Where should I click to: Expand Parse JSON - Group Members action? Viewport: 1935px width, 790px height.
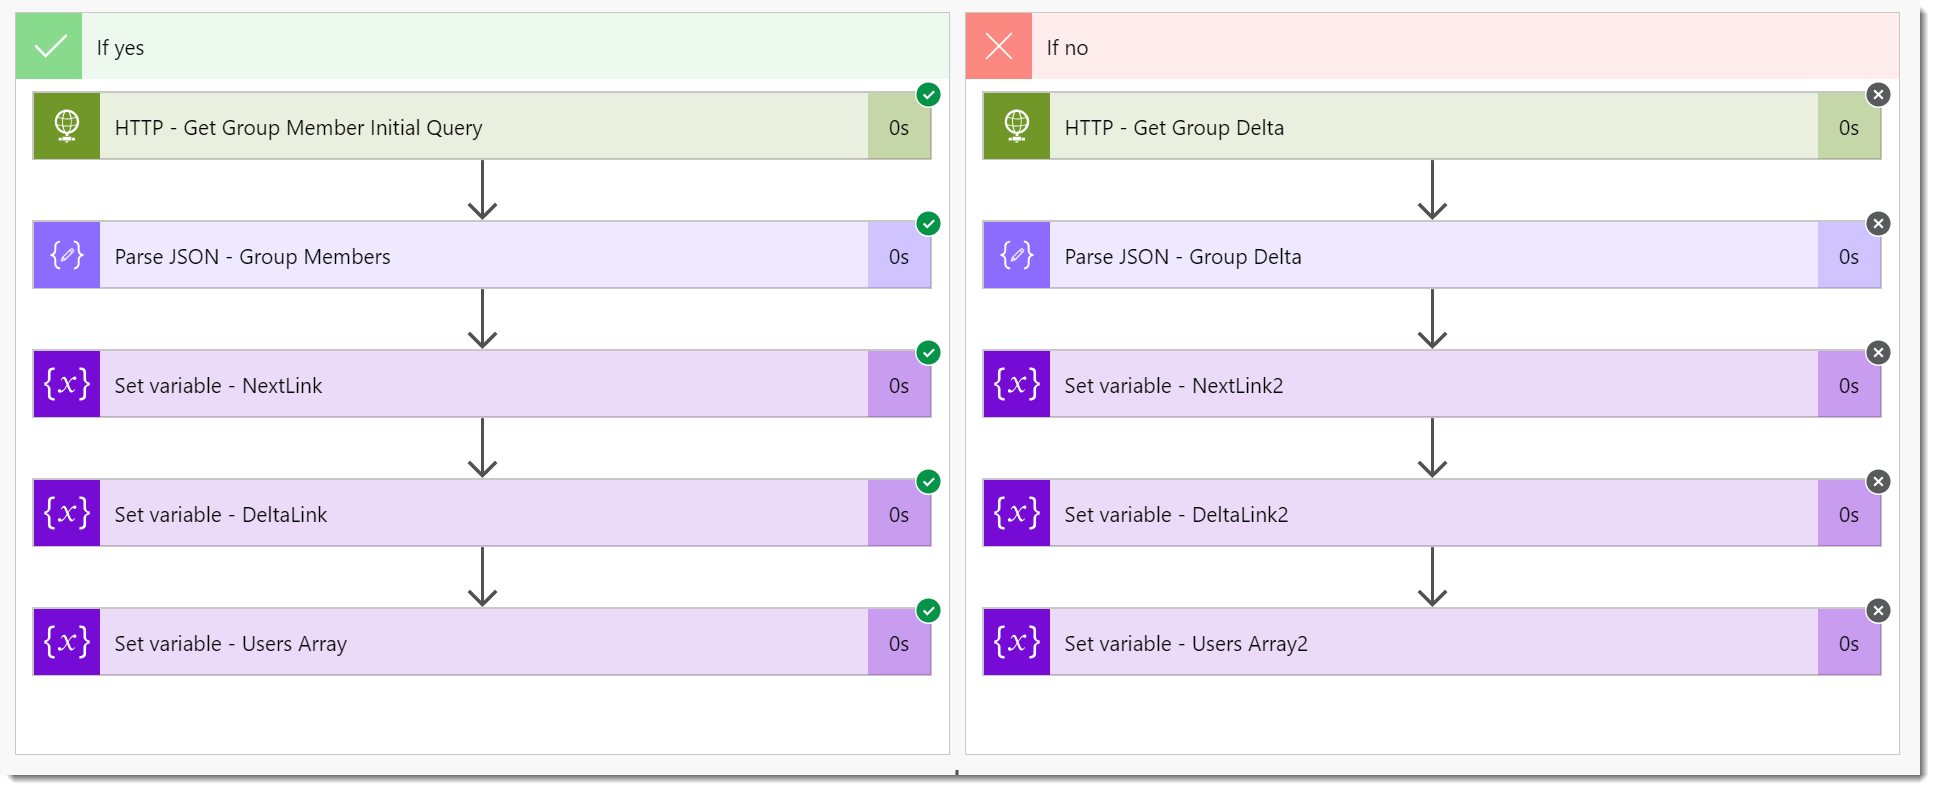click(x=482, y=255)
